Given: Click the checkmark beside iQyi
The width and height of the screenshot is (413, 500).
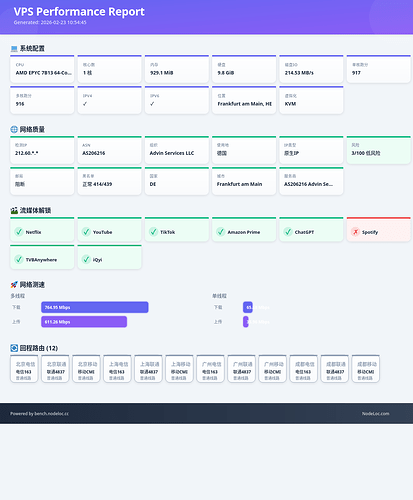Looking at the screenshot, I should 86,259.
